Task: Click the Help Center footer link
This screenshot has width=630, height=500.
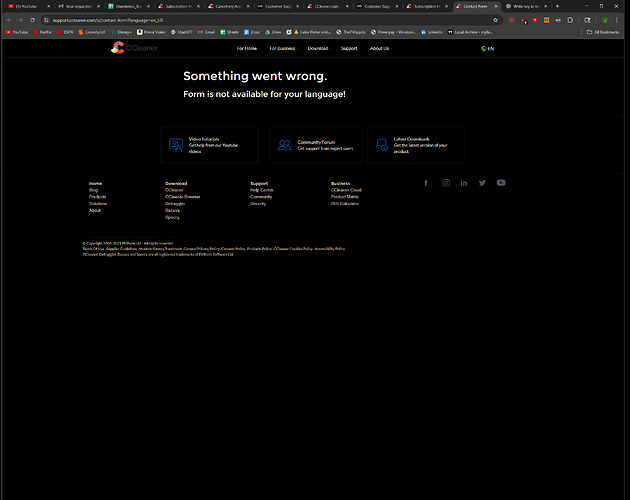Action: click(x=261, y=190)
